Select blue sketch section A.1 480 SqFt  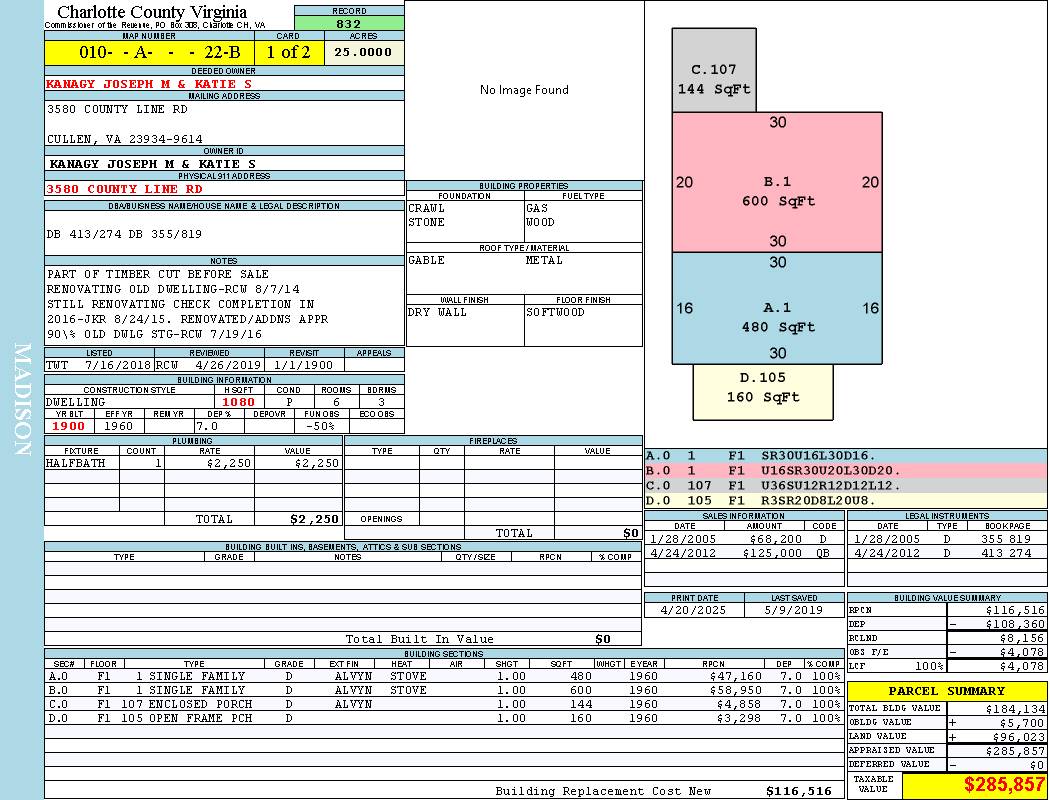point(777,308)
